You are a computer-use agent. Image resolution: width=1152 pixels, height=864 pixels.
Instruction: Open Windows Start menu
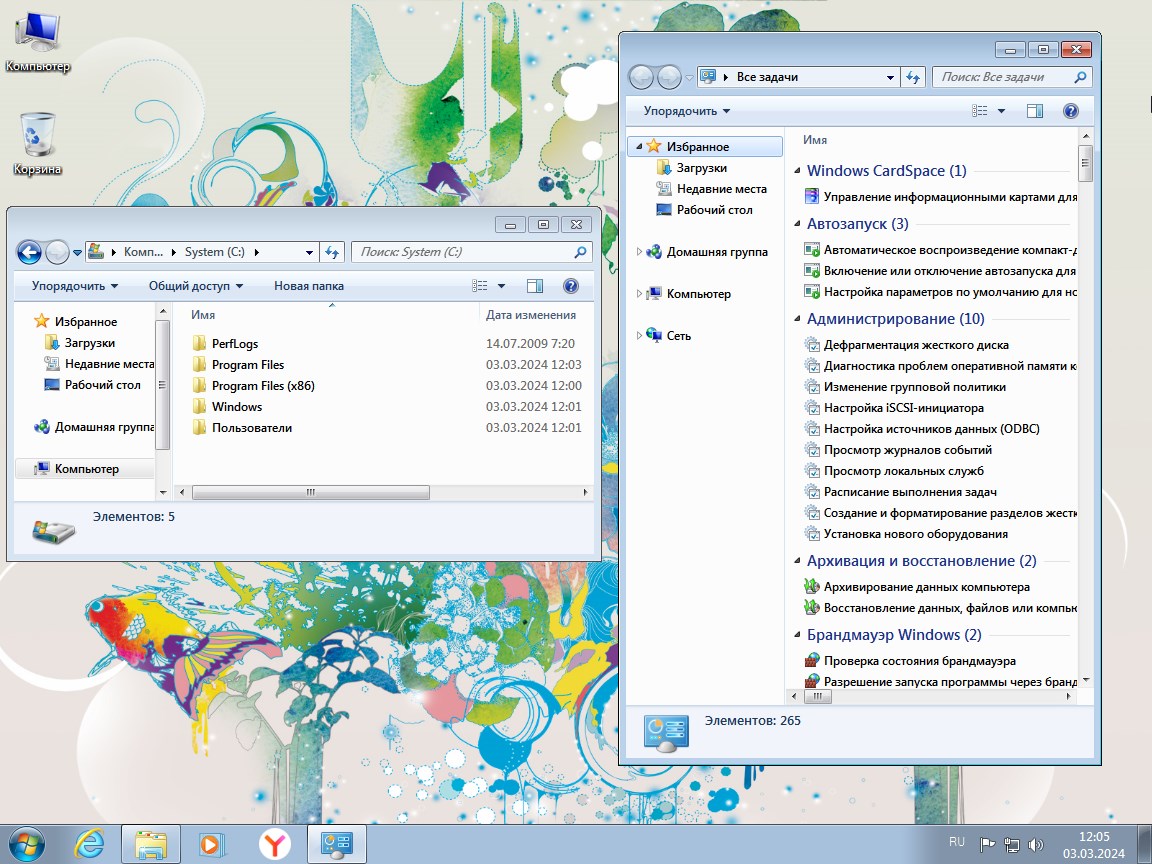[26, 844]
